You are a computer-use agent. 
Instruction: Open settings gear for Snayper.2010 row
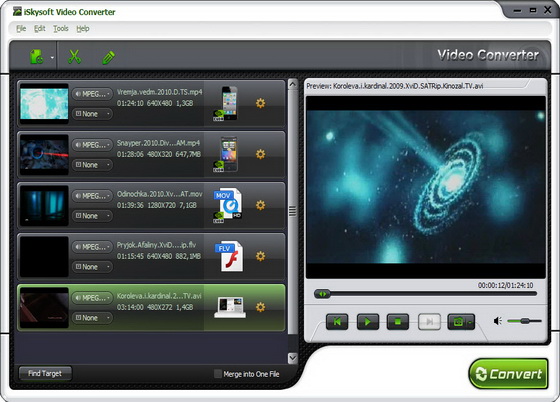260,154
